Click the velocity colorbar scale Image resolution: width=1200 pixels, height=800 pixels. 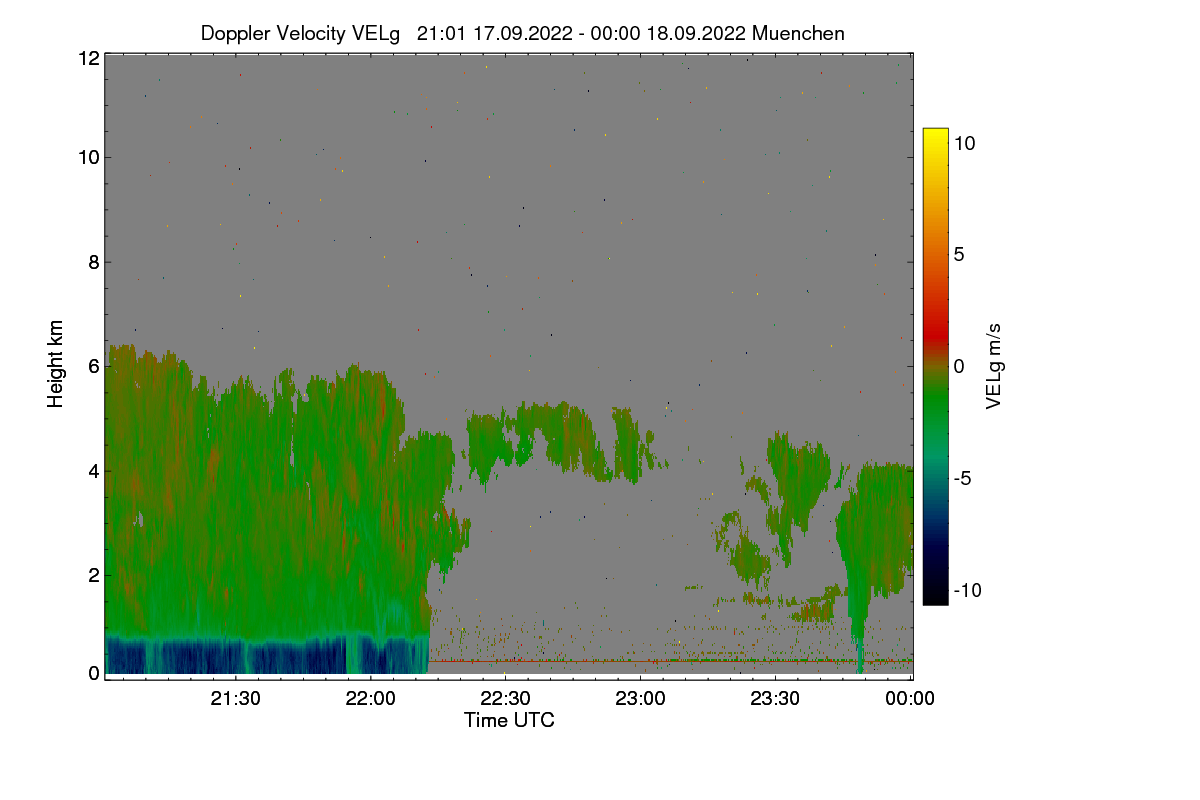coord(935,366)
